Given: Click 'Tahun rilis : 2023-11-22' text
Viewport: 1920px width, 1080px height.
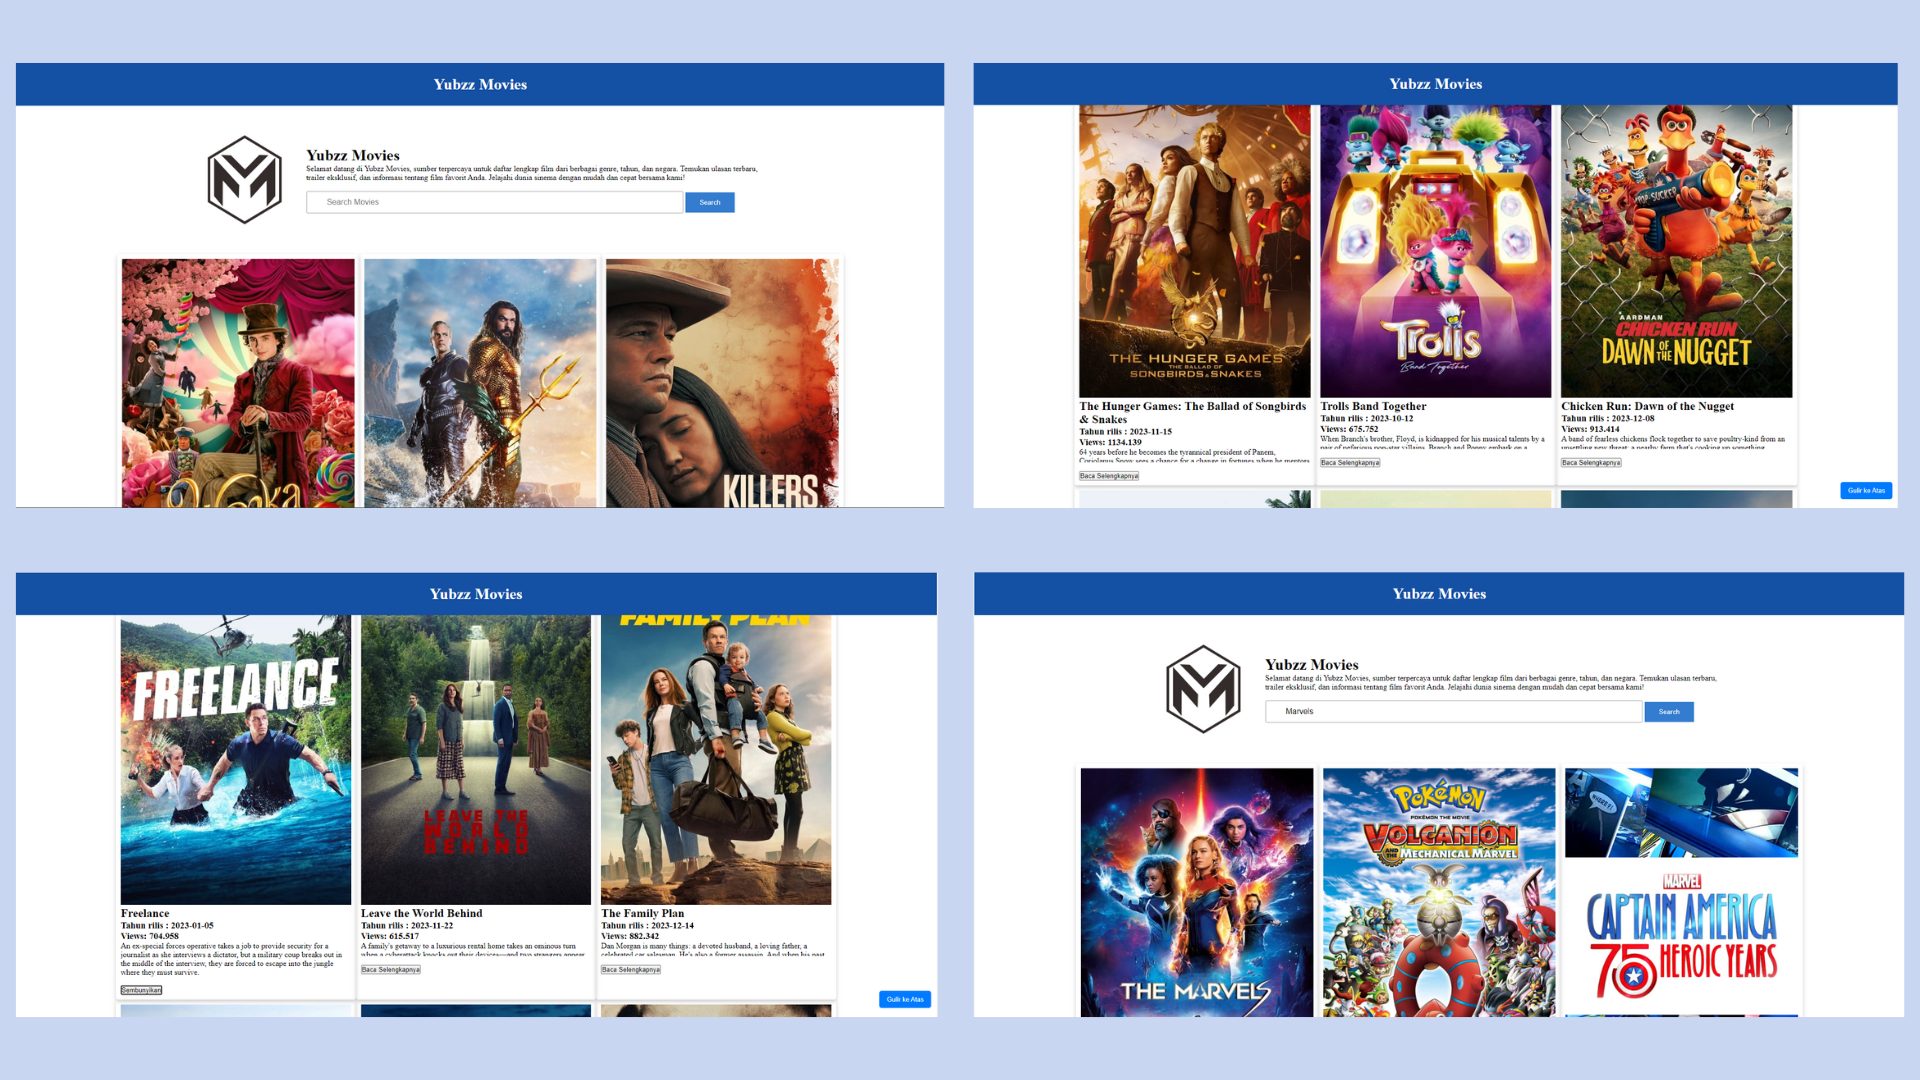Looking at the screenshot, I should point(407,926).
